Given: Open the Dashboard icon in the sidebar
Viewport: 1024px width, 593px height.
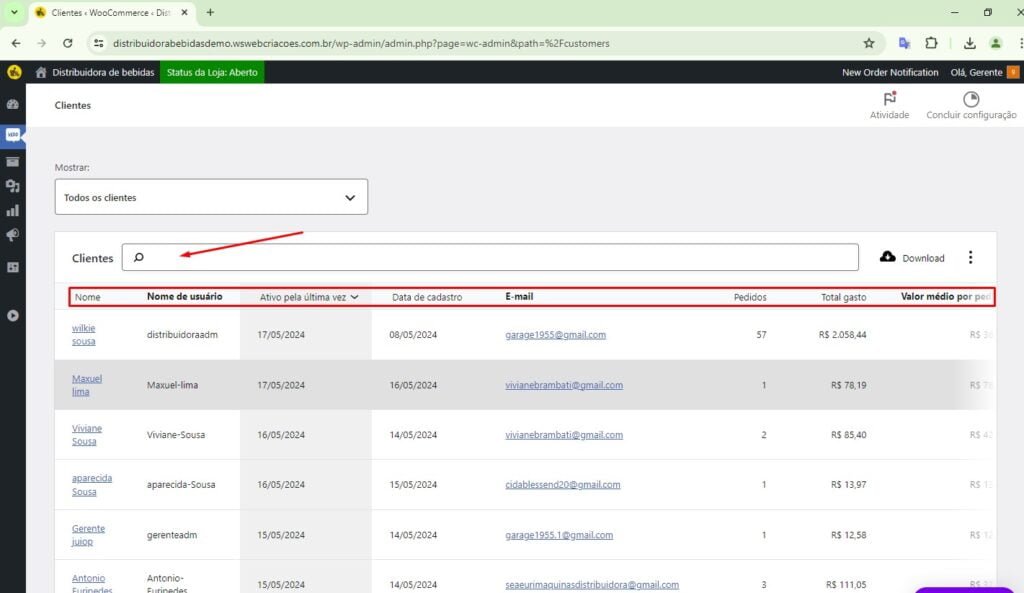Looking at the screenshot, I should (x=13, y=104).
